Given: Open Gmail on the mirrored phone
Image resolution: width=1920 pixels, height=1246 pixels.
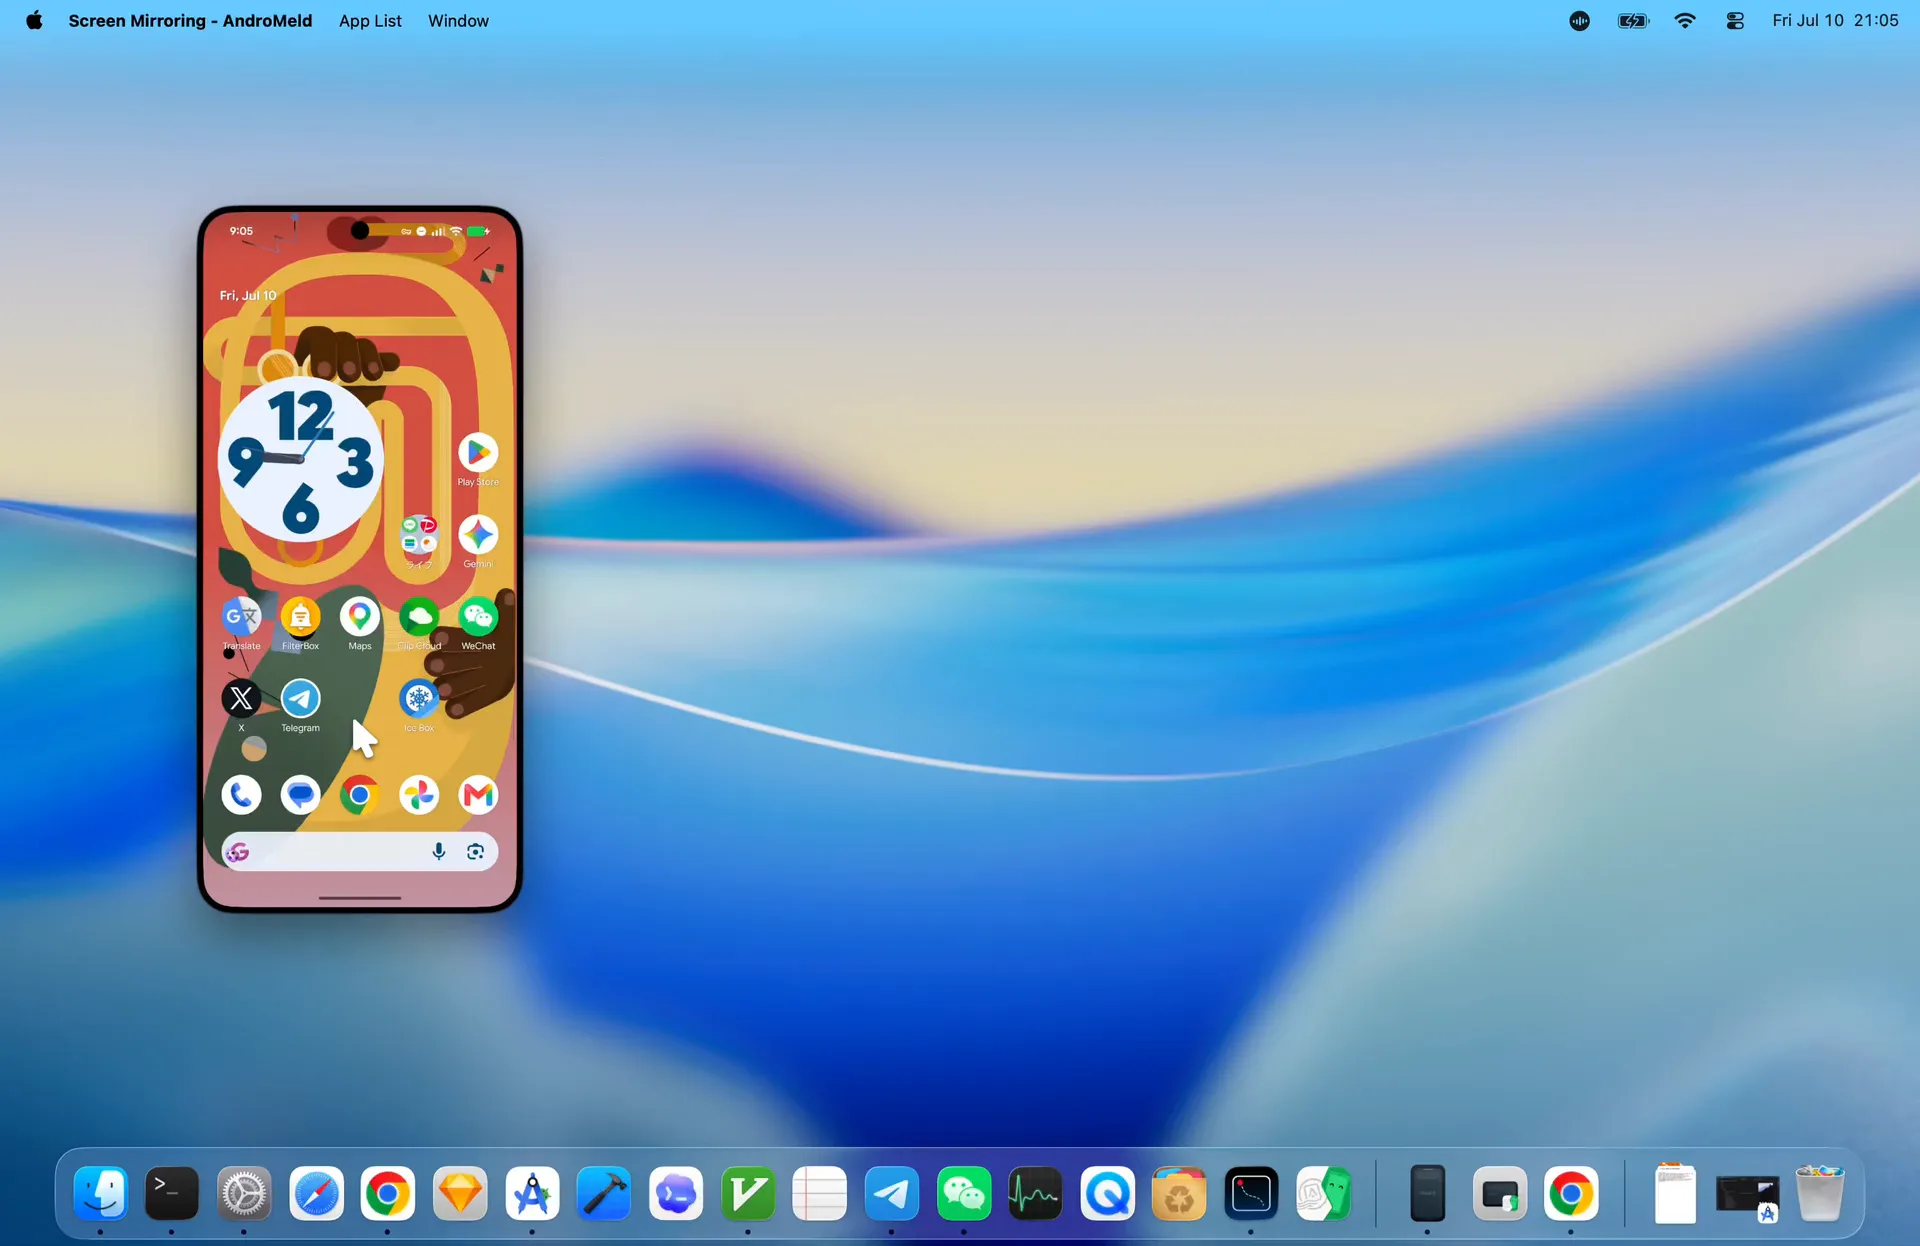Looking at the screenshot, I should click(478, 795).
